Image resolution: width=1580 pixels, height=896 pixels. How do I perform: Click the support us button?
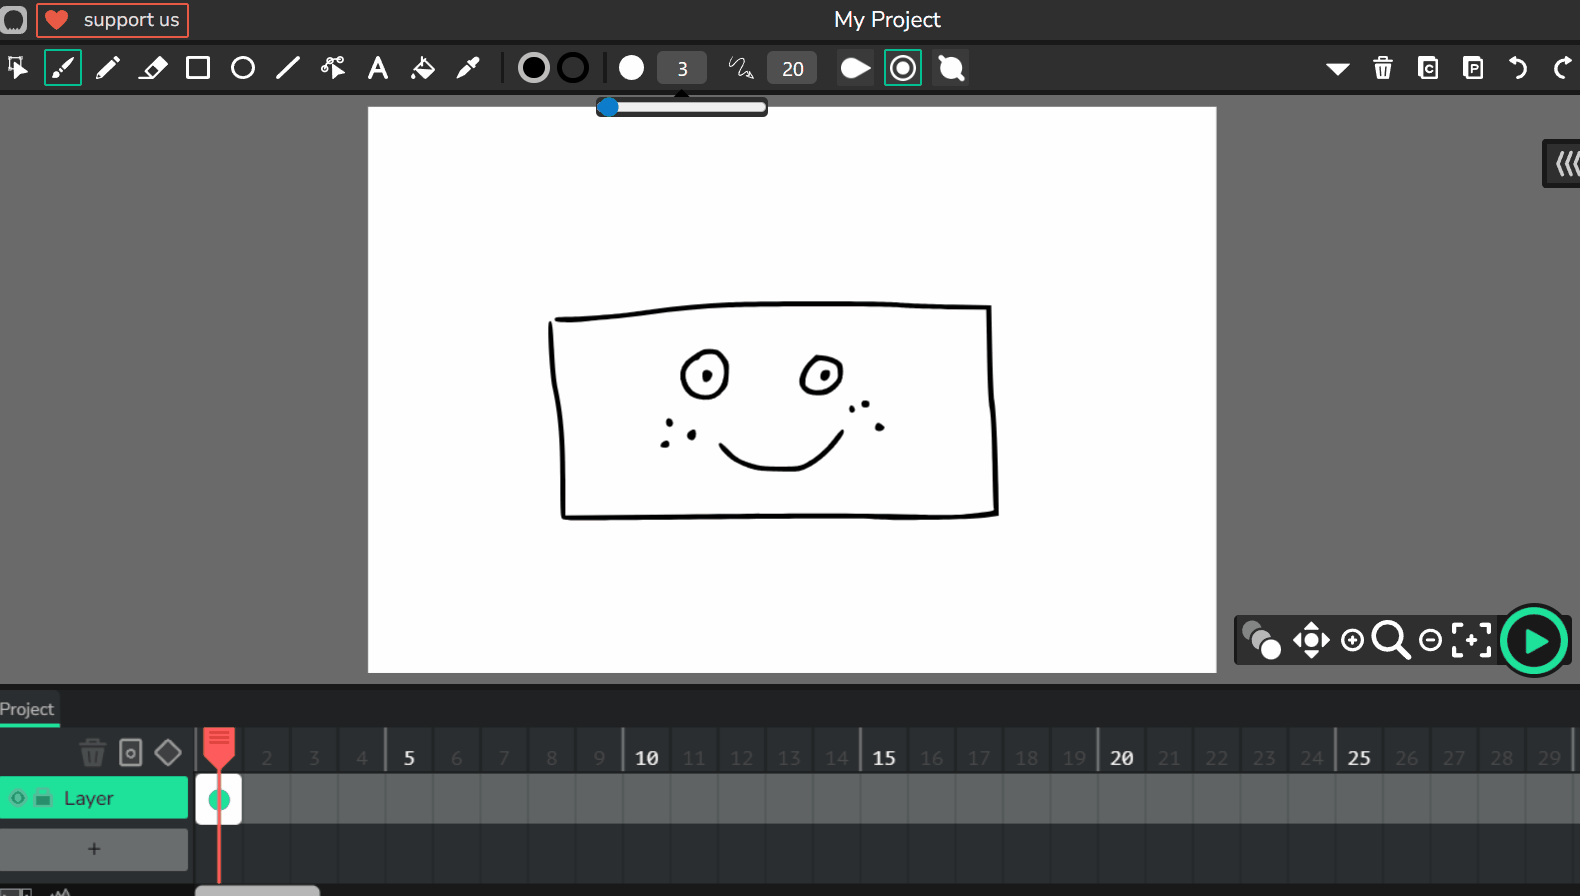113,20
